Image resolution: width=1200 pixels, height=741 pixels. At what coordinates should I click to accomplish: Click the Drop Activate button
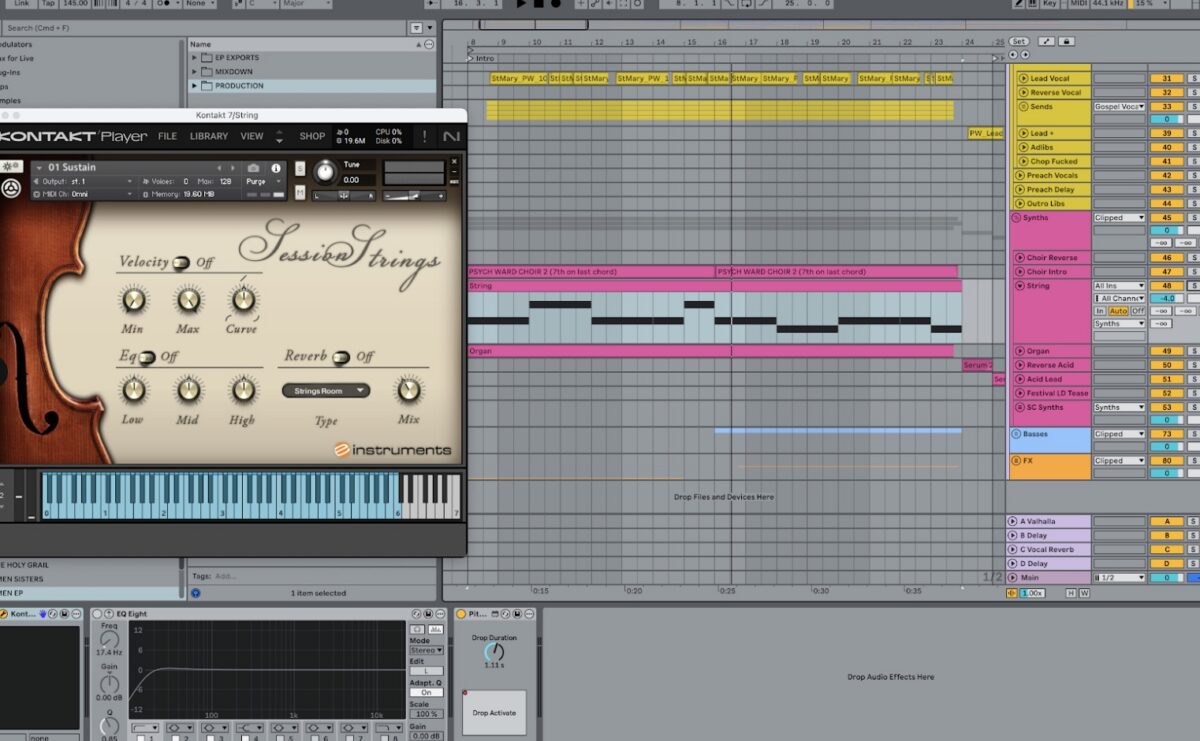[x=494, y=713]
